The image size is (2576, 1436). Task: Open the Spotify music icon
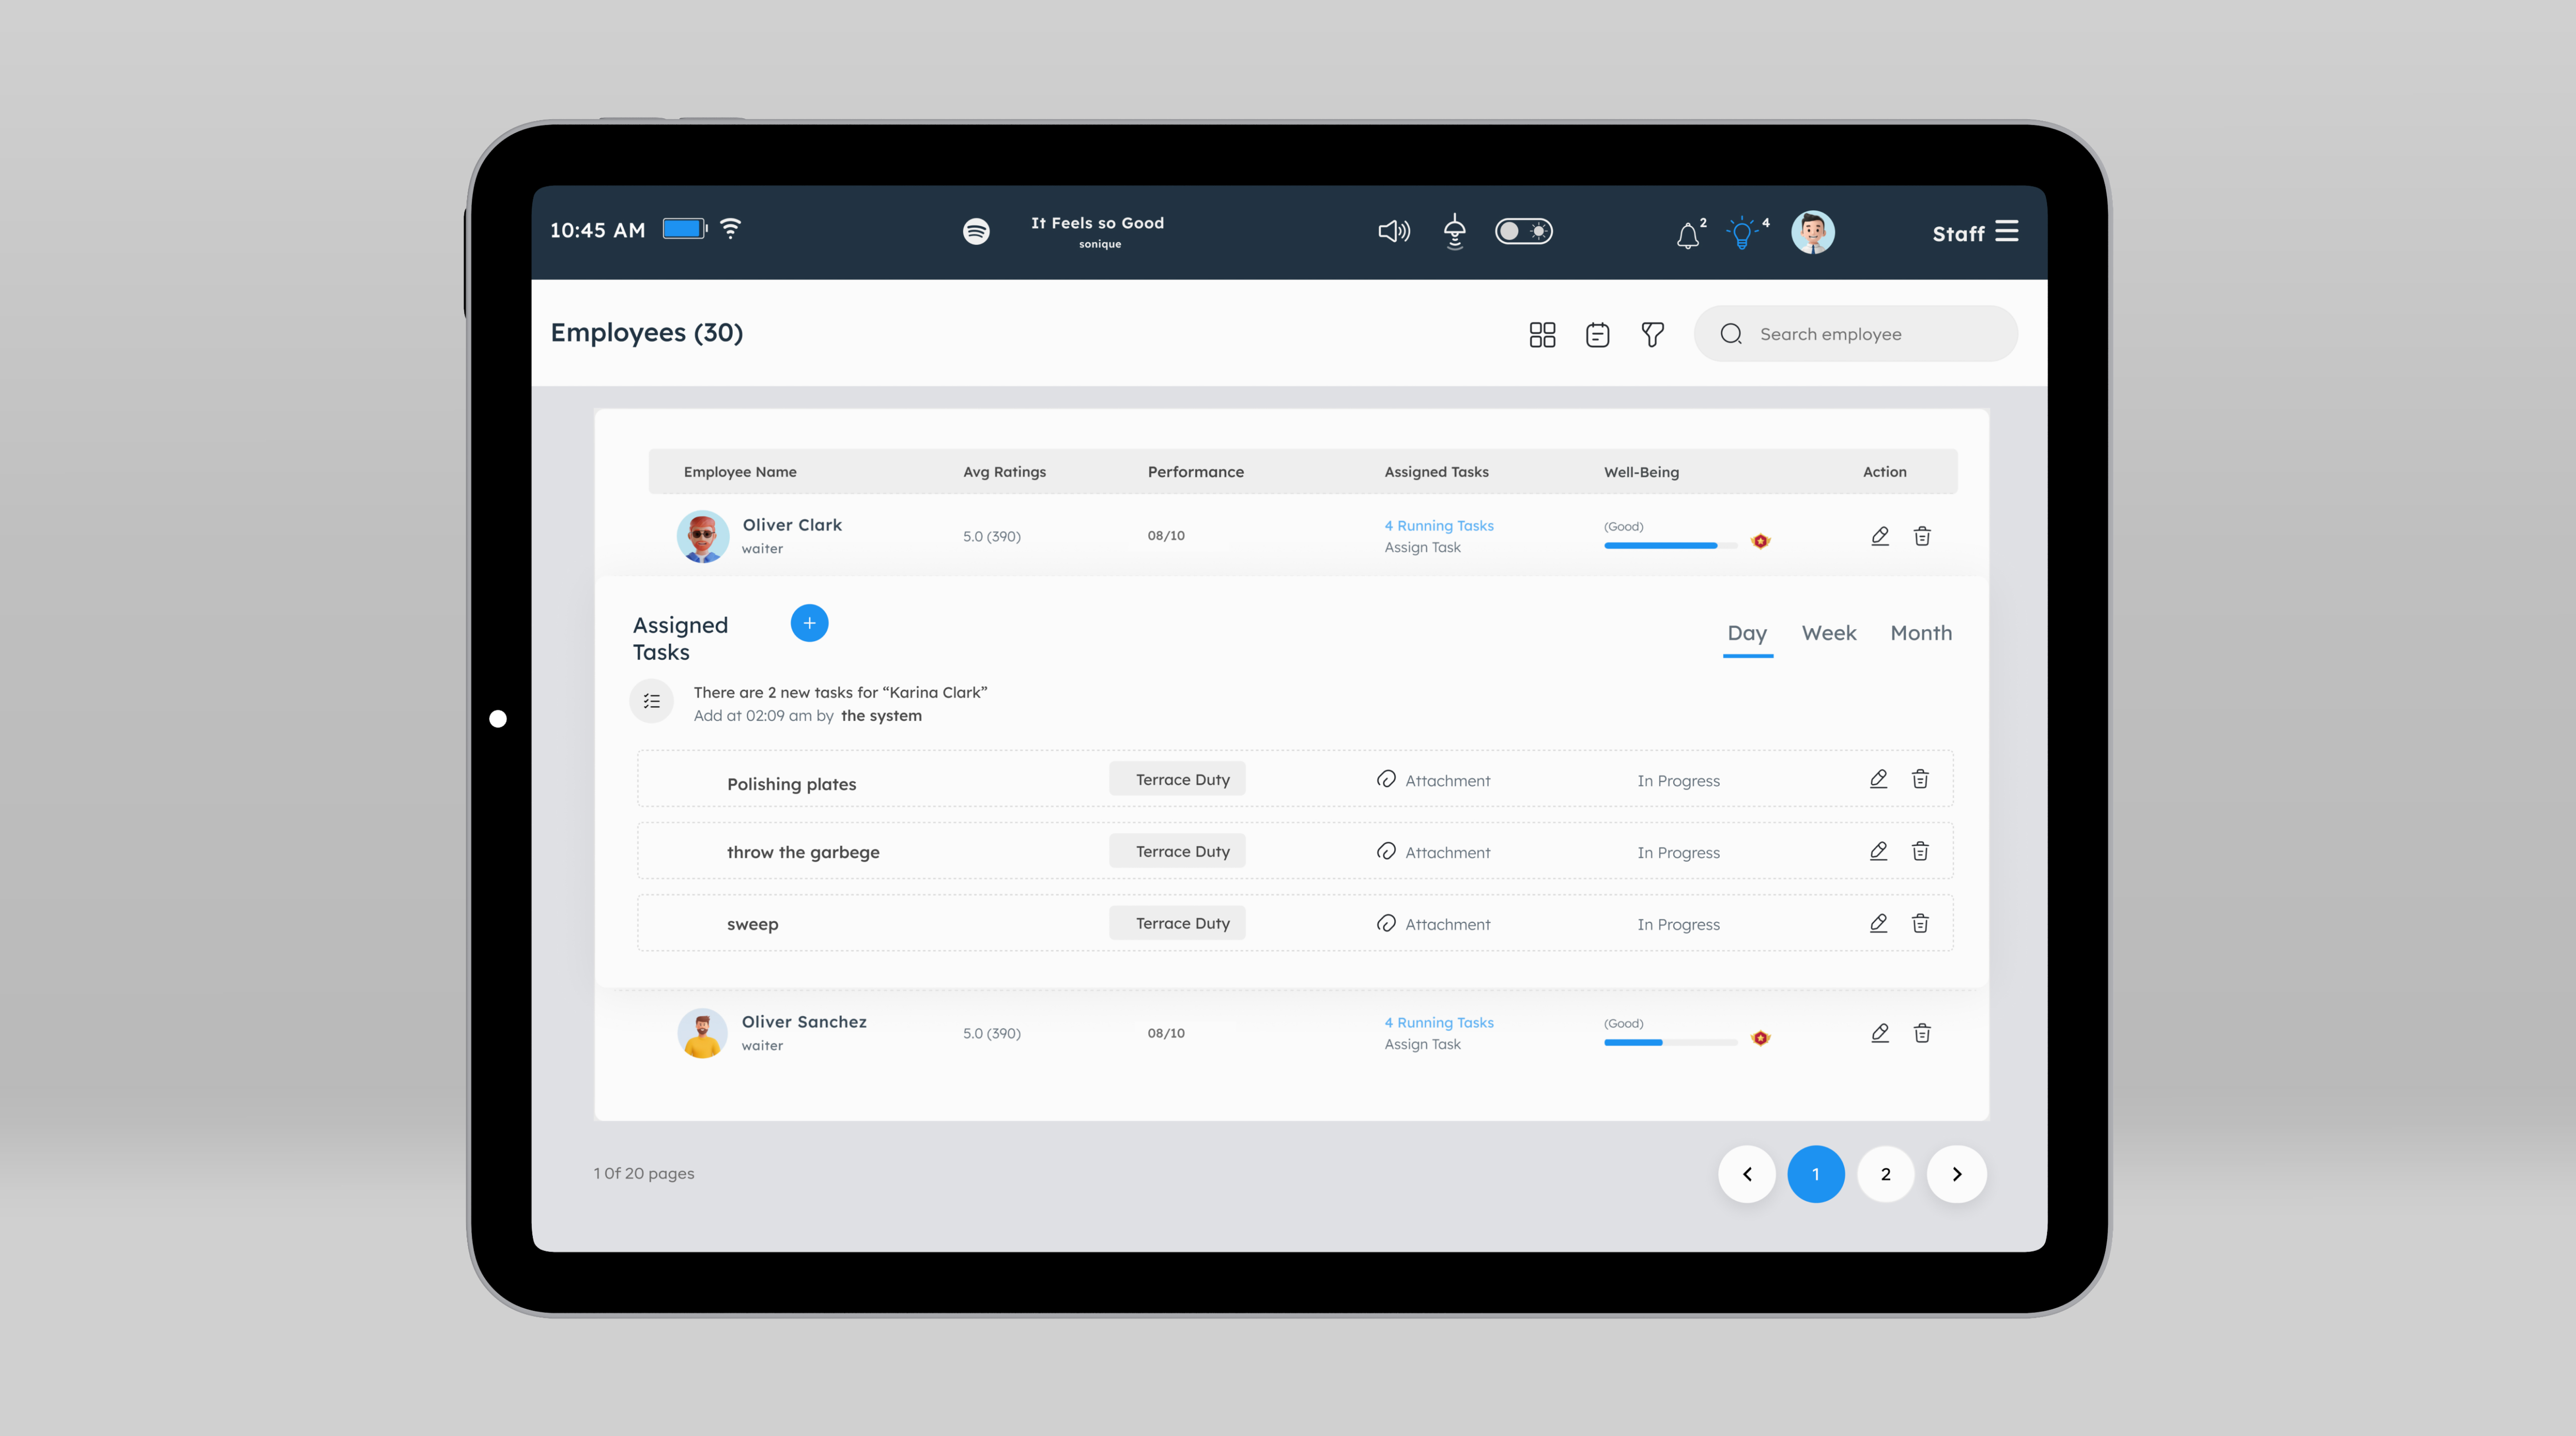(x=976, y=232)
